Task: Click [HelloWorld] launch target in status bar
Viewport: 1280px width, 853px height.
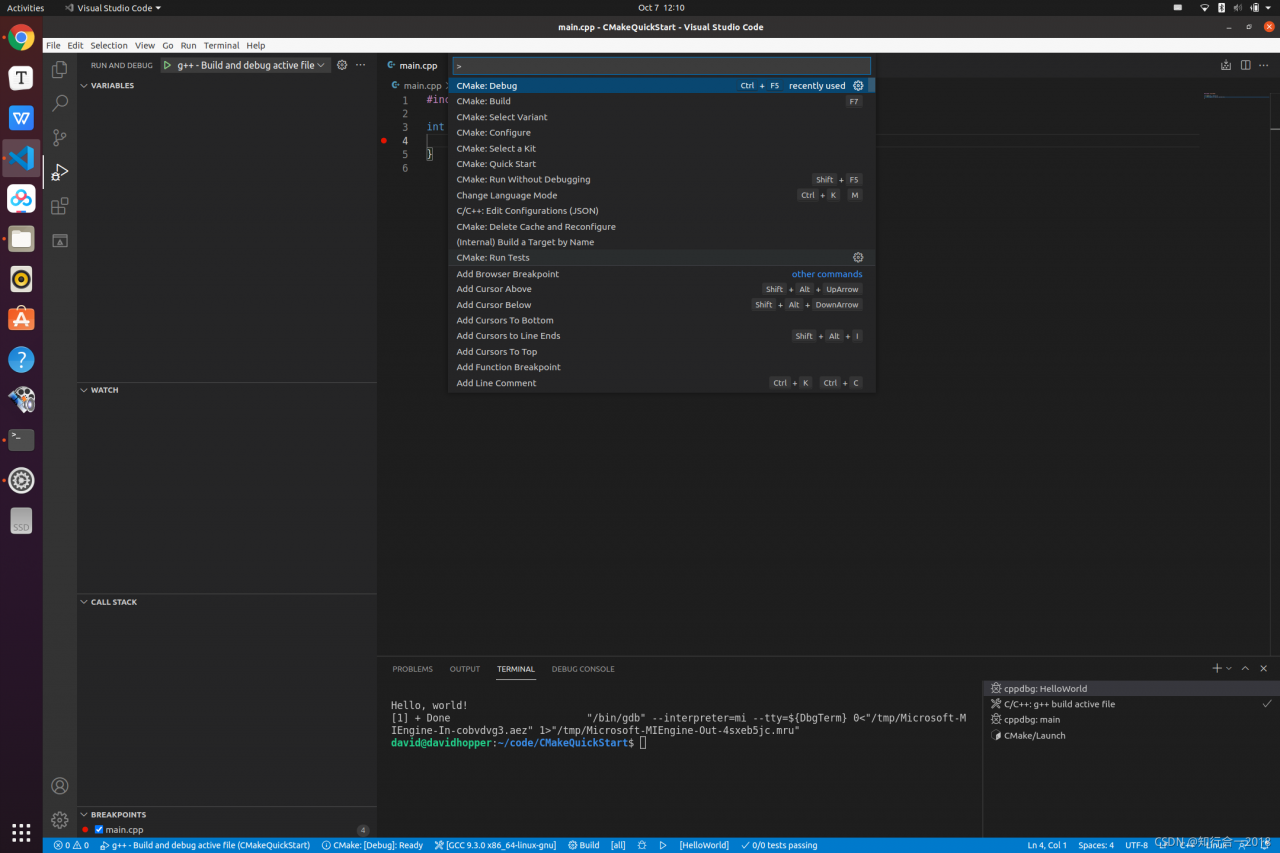Action: click(704, 845)
